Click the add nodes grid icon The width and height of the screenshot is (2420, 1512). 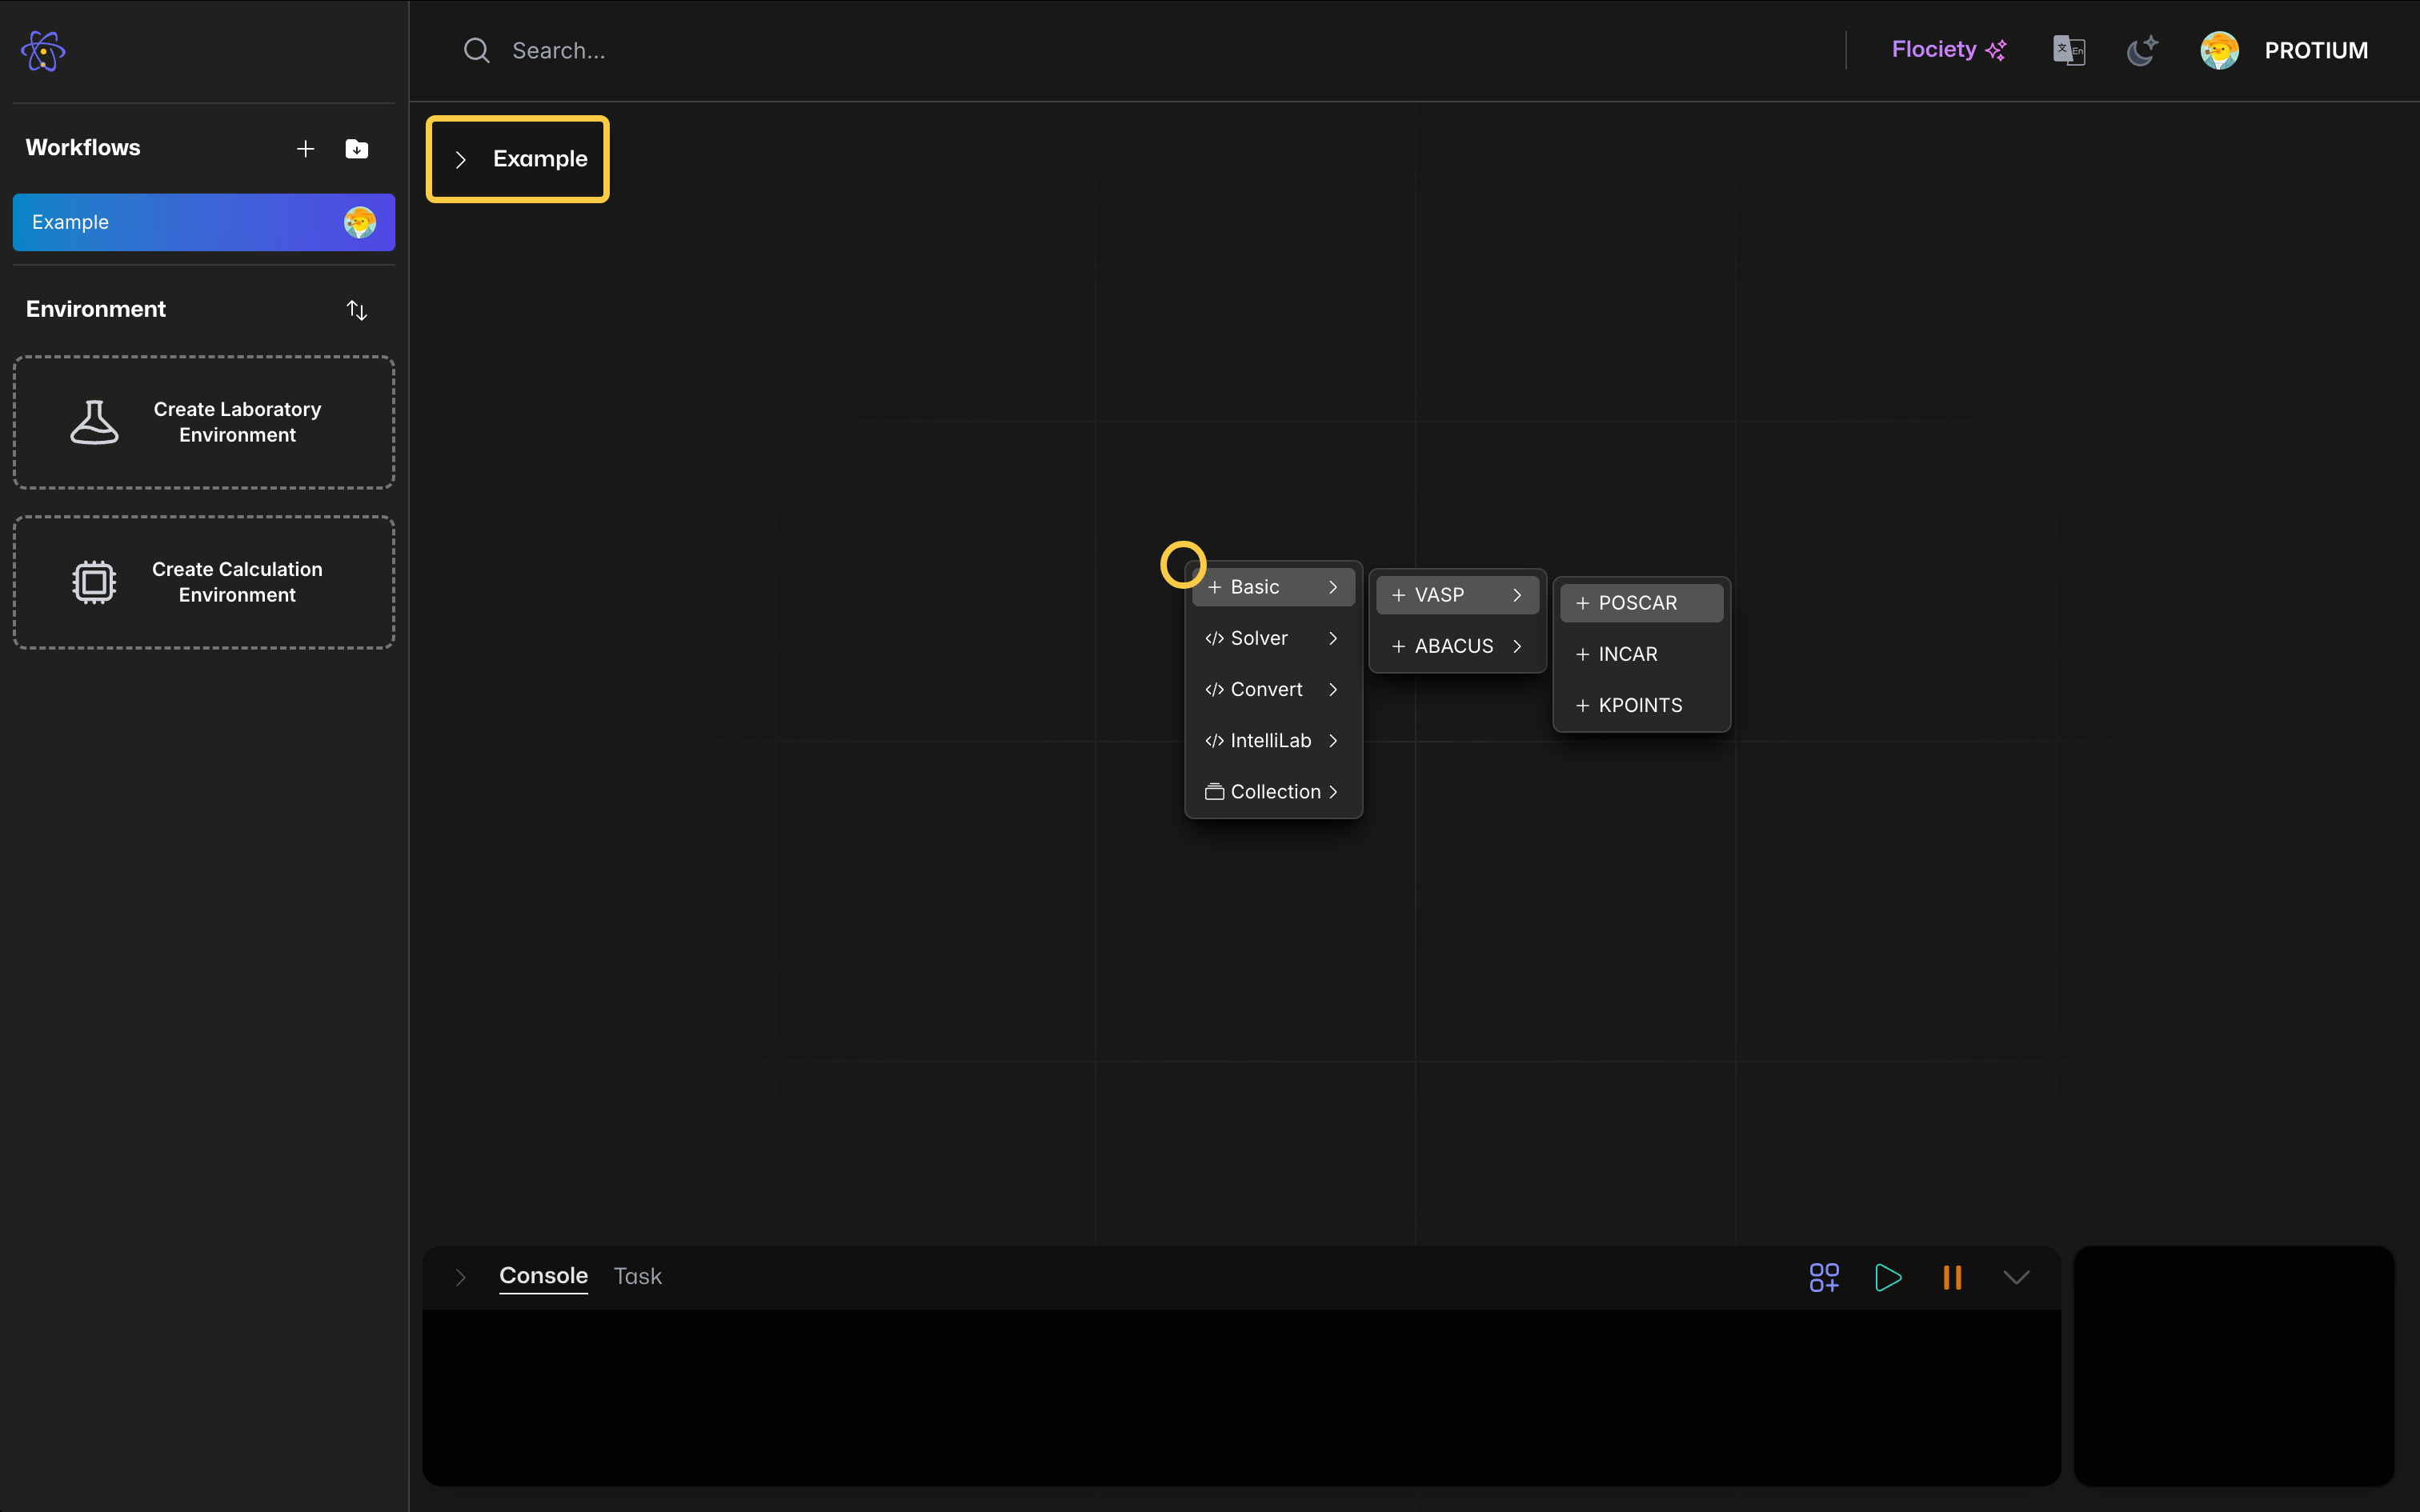[x=1823, y=1277]
